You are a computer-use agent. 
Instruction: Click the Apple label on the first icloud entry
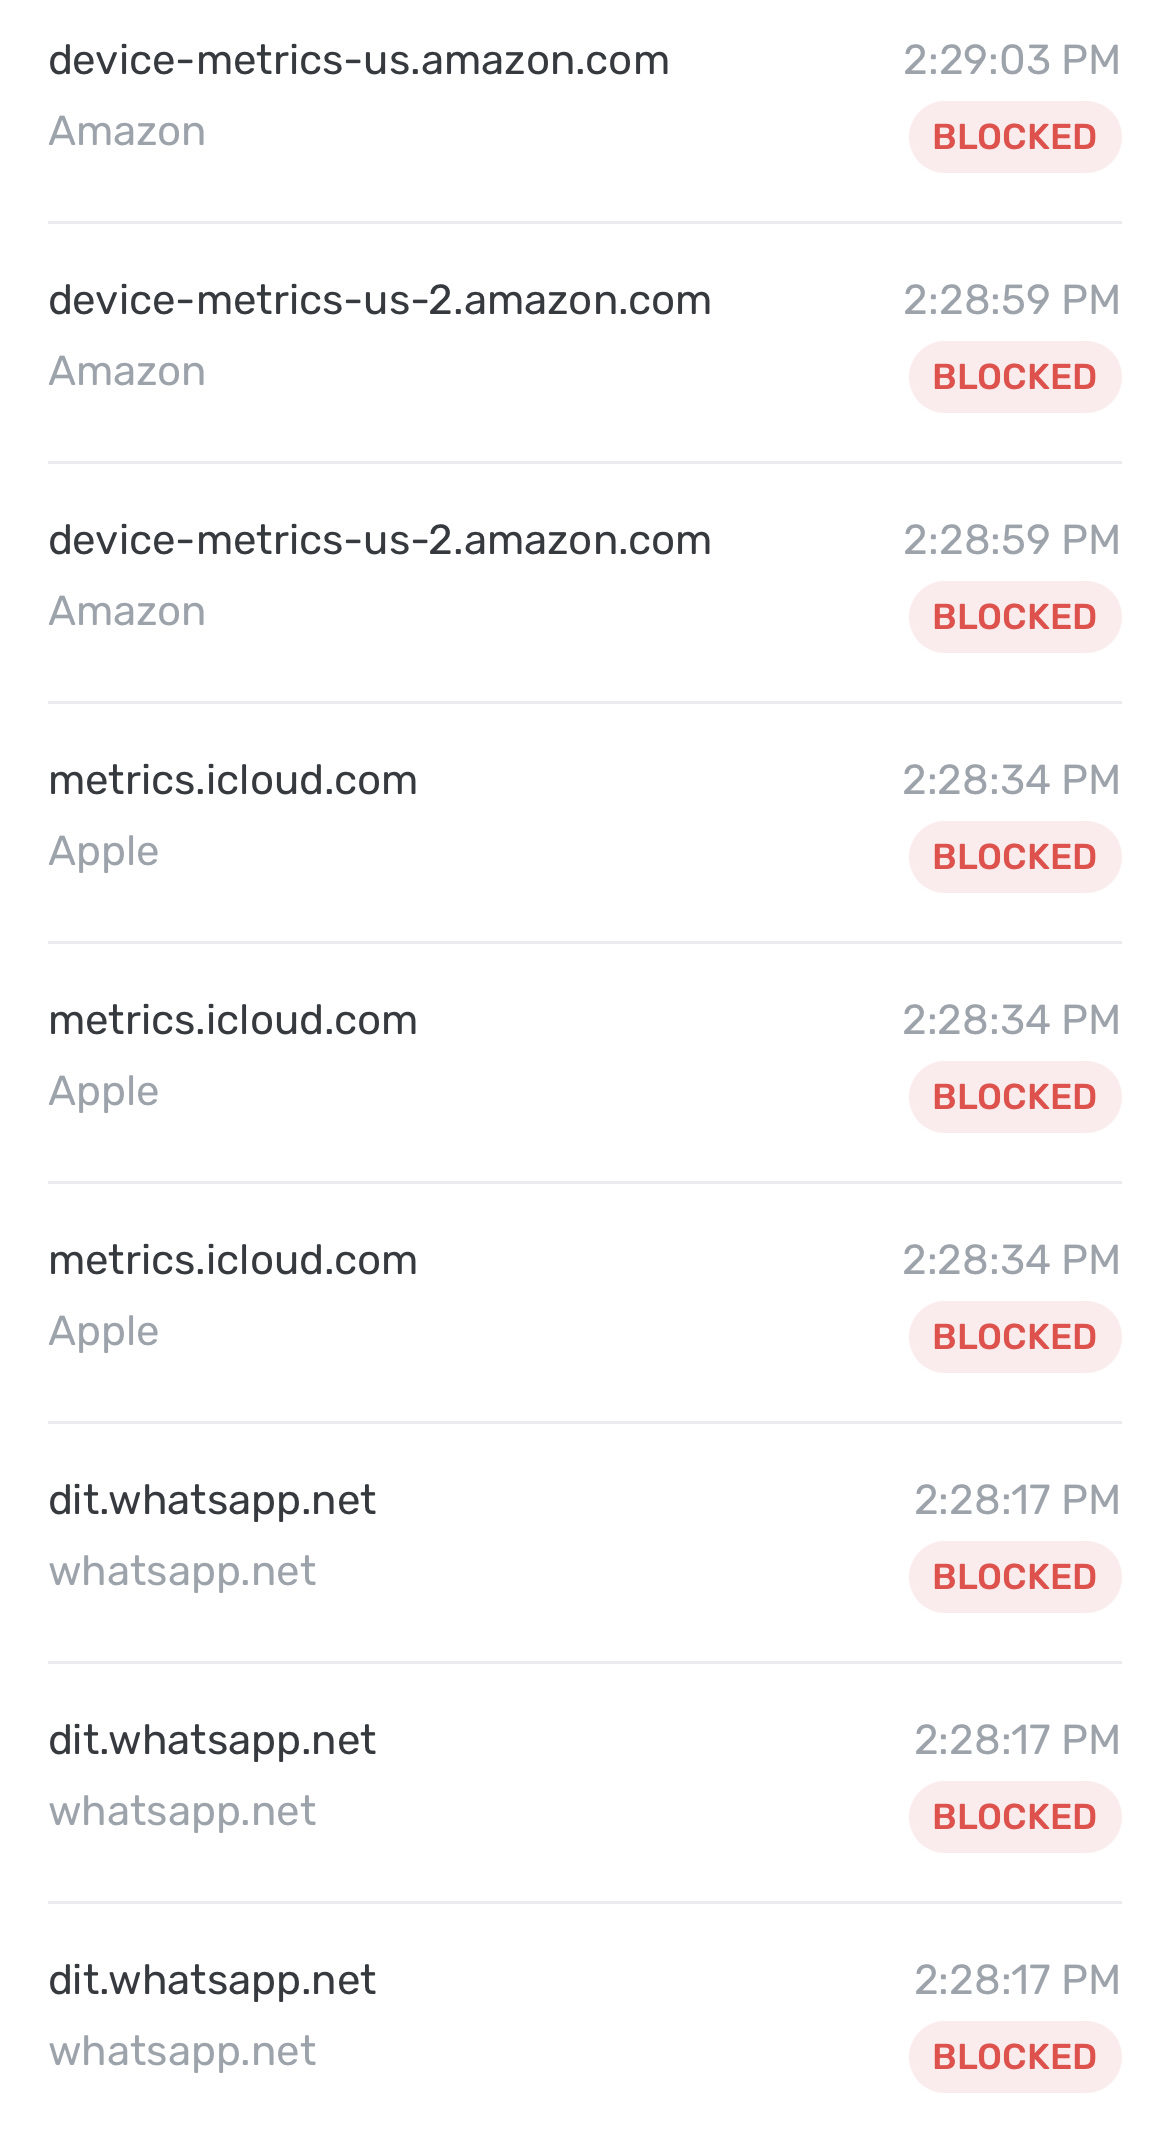(104, 851)
